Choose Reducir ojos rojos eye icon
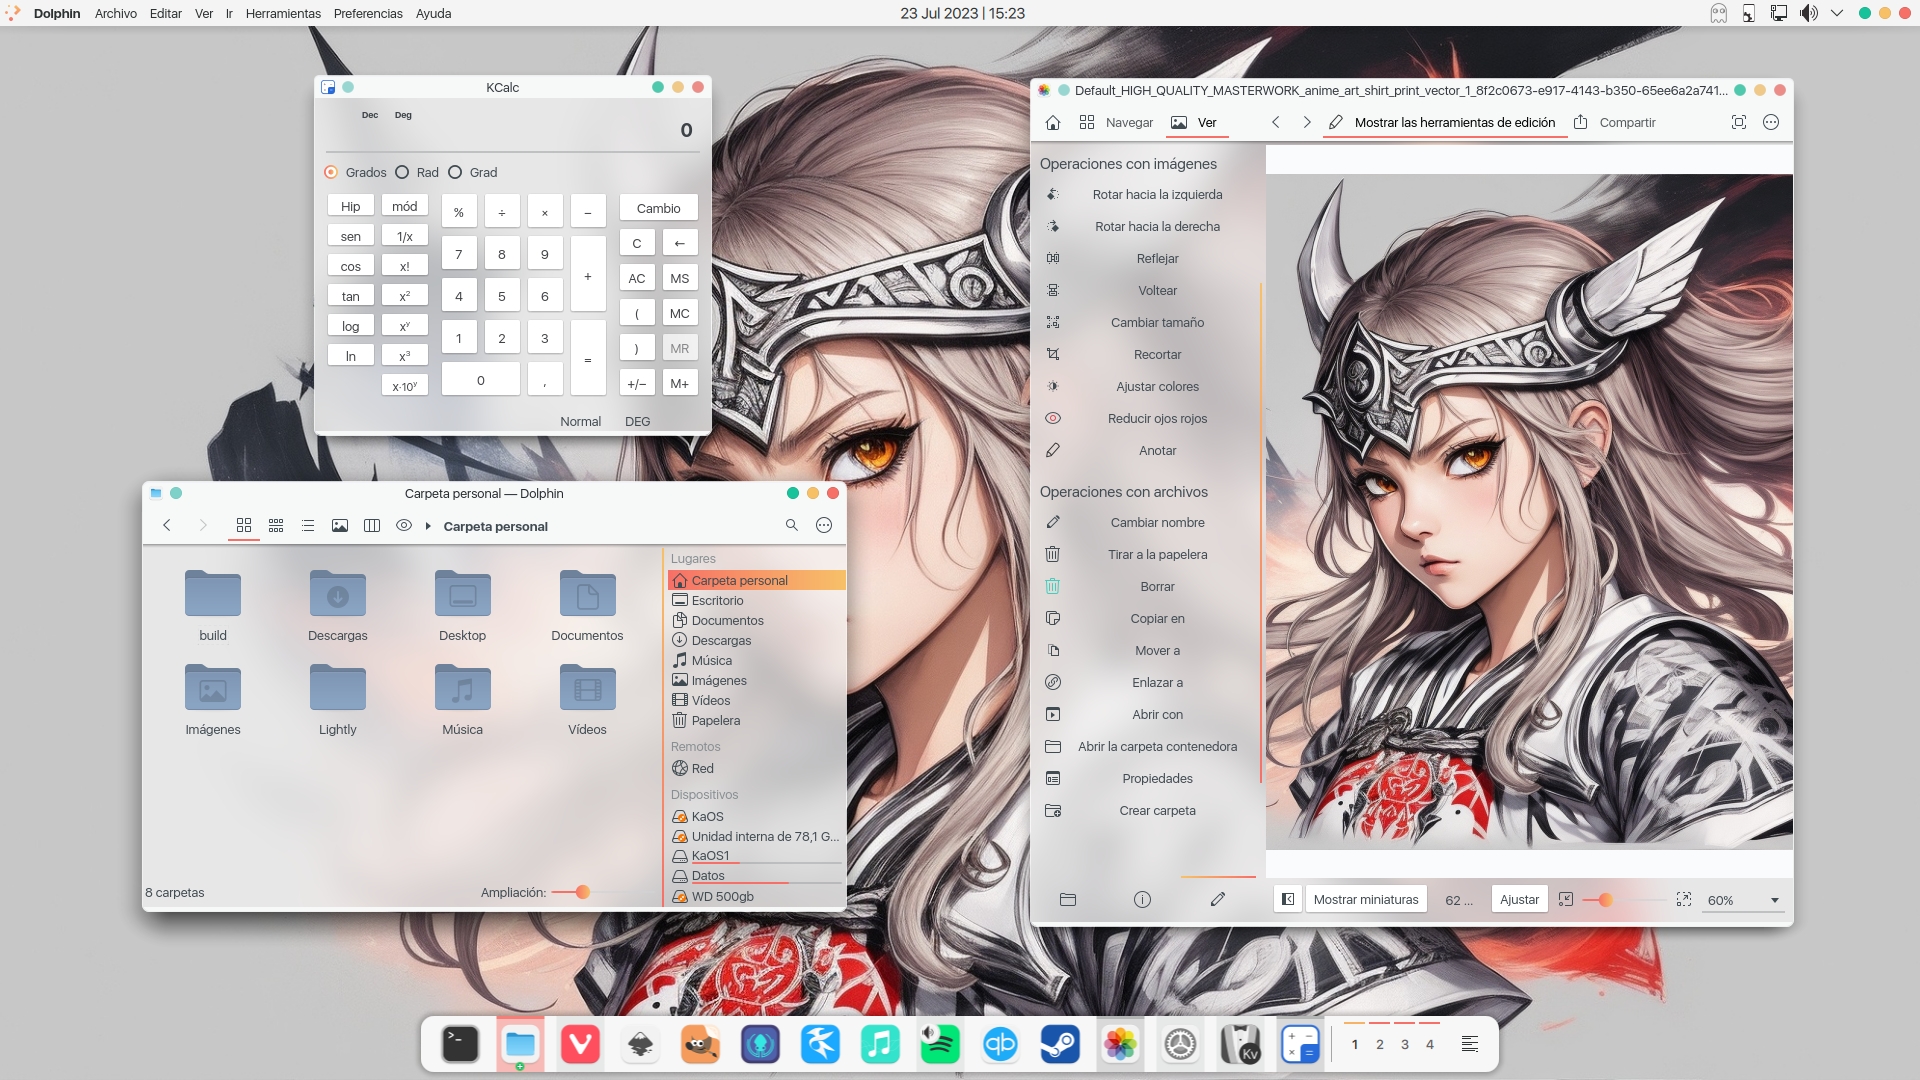Viewport: 1920px width, 1080px height. pyautogui.click(x=1053, y=418)
